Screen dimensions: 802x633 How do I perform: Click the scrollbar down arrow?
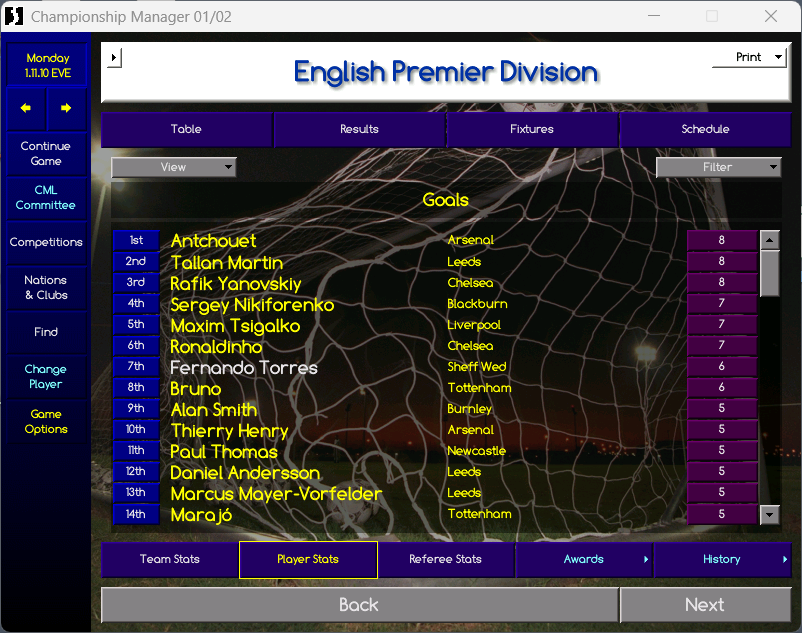[770, 514]
